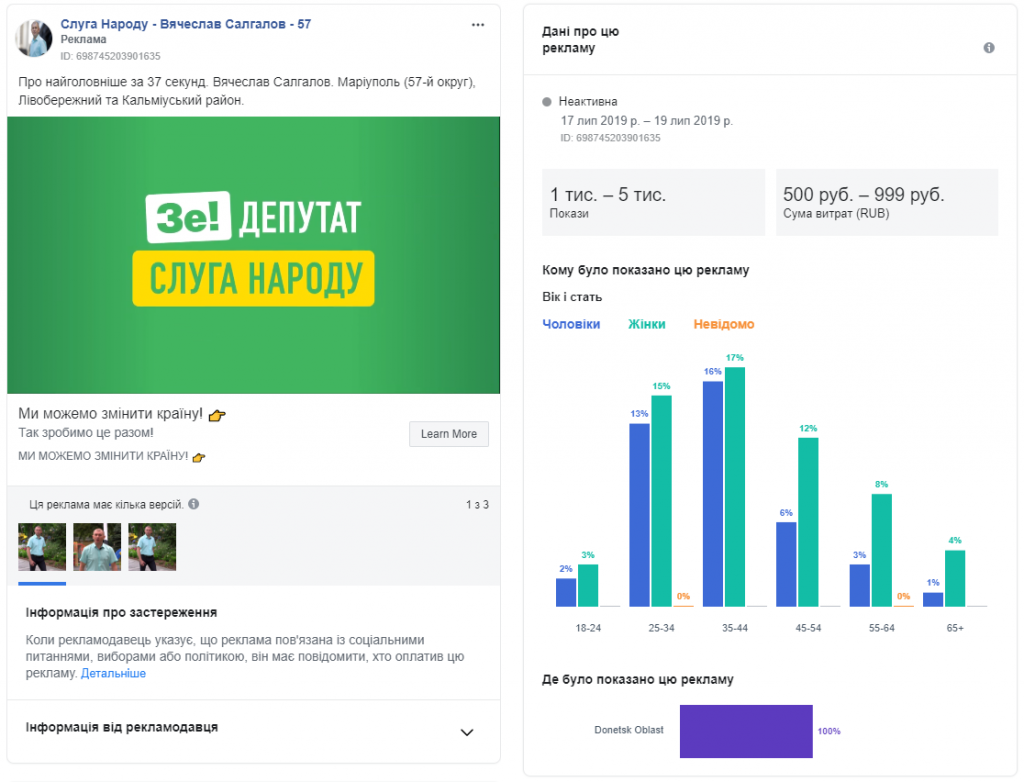Click the 13% men bar for ages 25-34
This screenshot has width=1024, height=782.
click(x=639, y=515)
